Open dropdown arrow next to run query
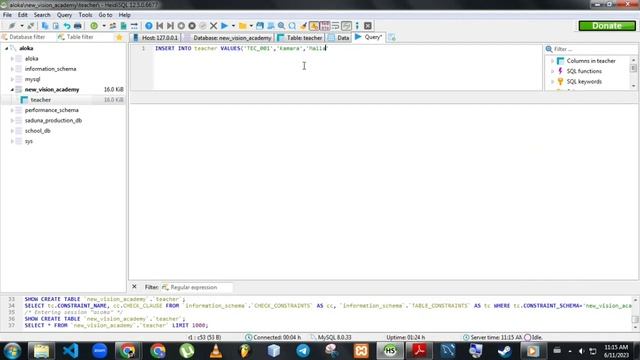Screen dimensions: 640x360 coord(233,26)
